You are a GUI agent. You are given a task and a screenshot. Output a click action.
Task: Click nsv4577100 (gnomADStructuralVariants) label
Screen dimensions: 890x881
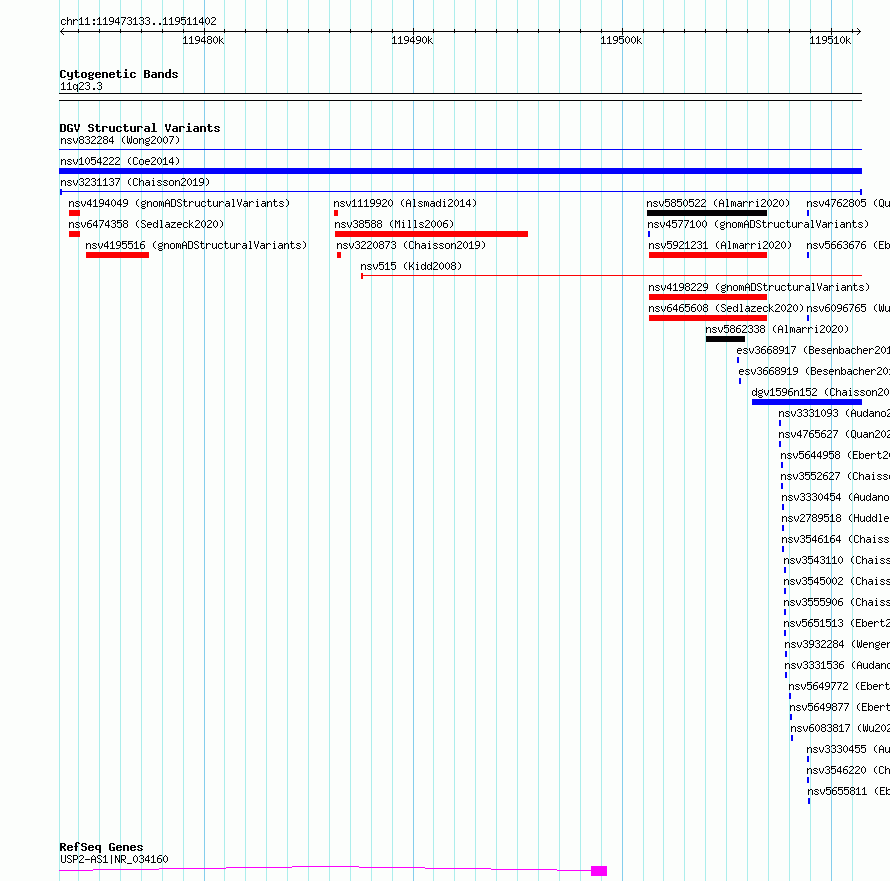pos(758,224)
